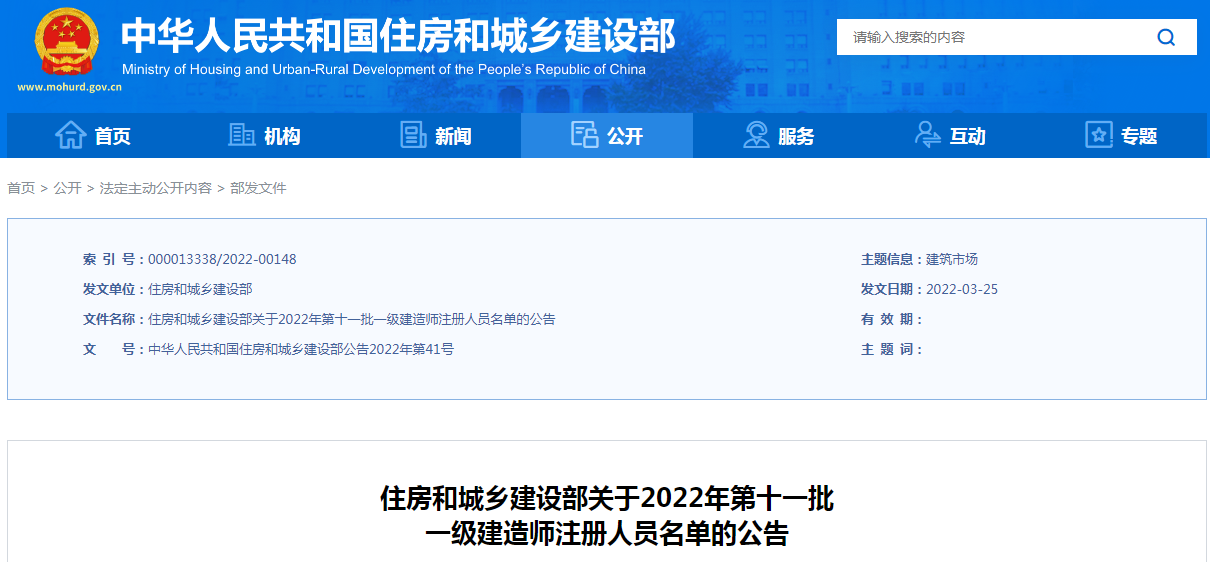
Task: Click the issue date 2022-03-25
Action: coord(962,289)
